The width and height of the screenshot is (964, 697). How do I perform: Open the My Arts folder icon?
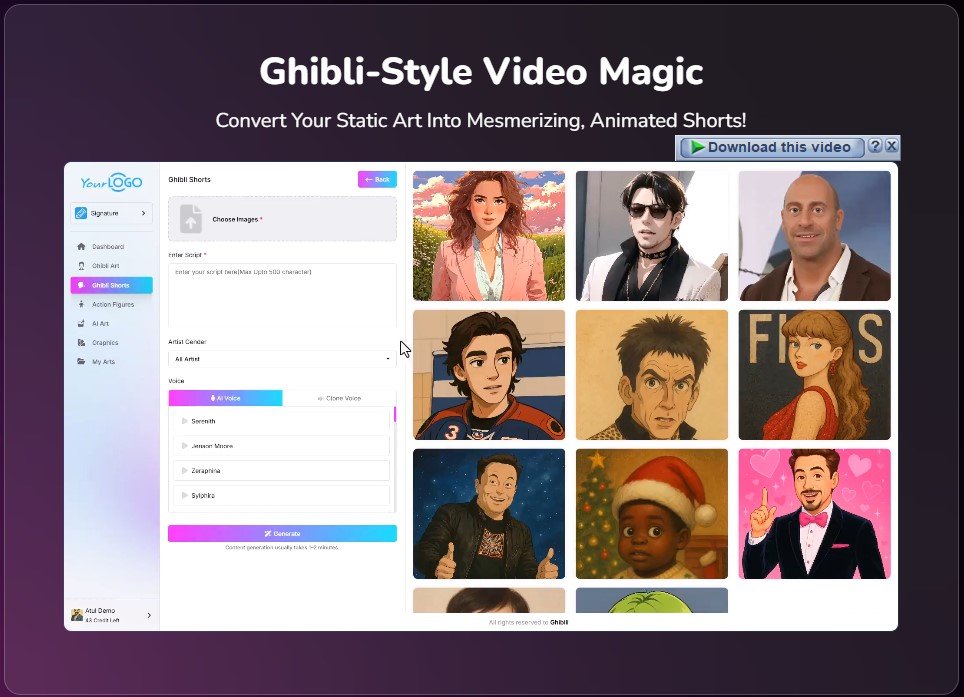[81, 362]
